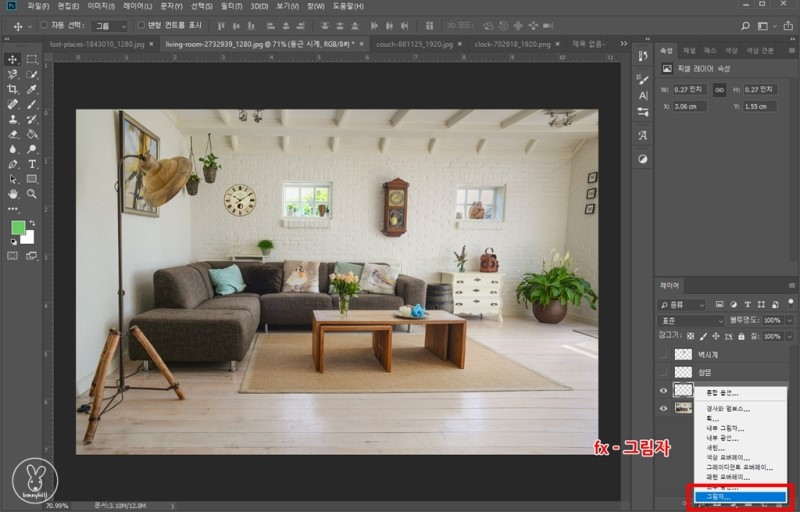The width and height of the screenshot is (800, 512).
Task: Click the foreground green color swatch
Action: click(18, 228)
